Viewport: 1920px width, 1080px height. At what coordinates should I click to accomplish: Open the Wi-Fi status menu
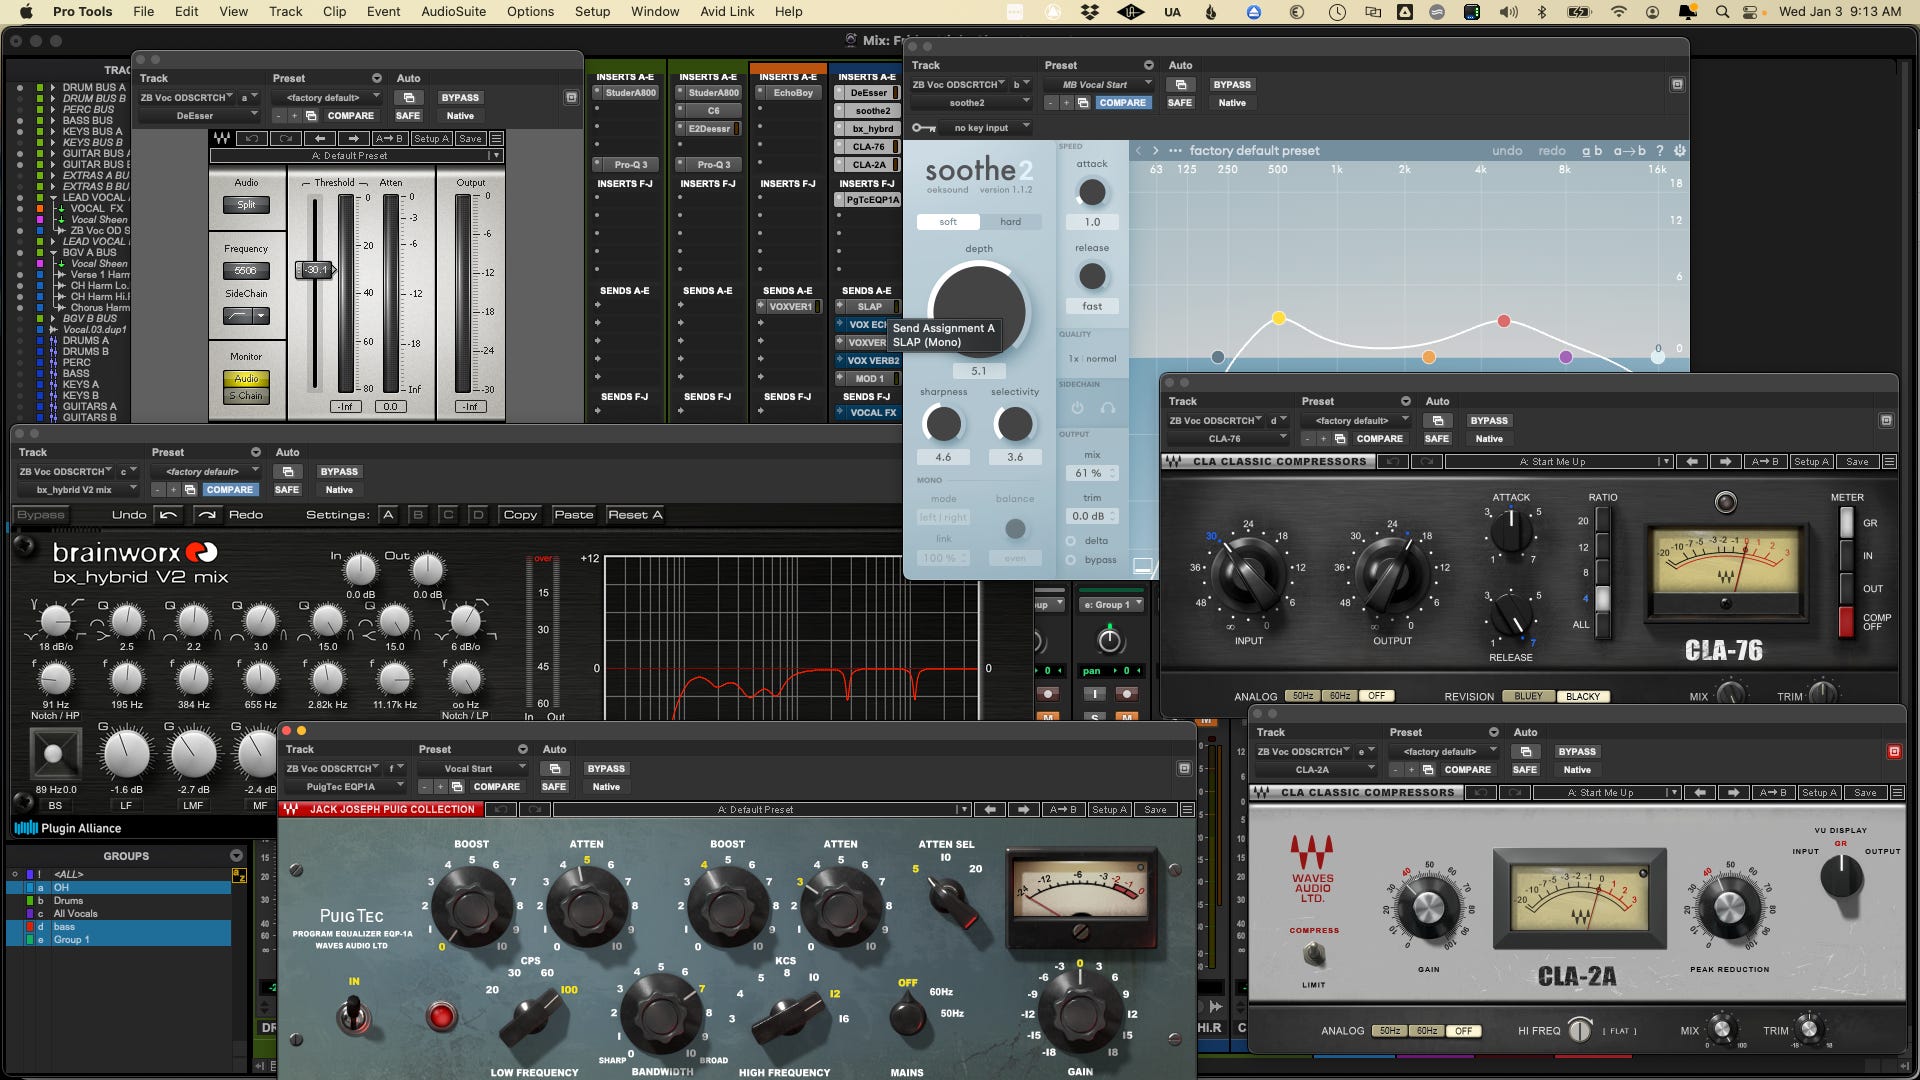1618,12
